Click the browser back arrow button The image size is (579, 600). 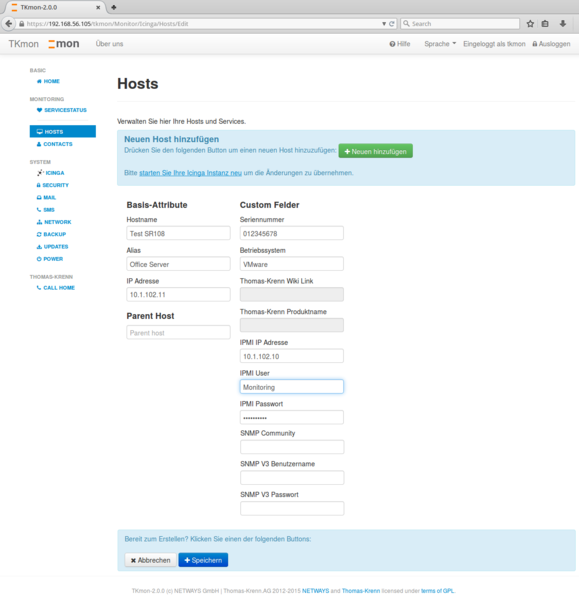[x=8, y=23]
